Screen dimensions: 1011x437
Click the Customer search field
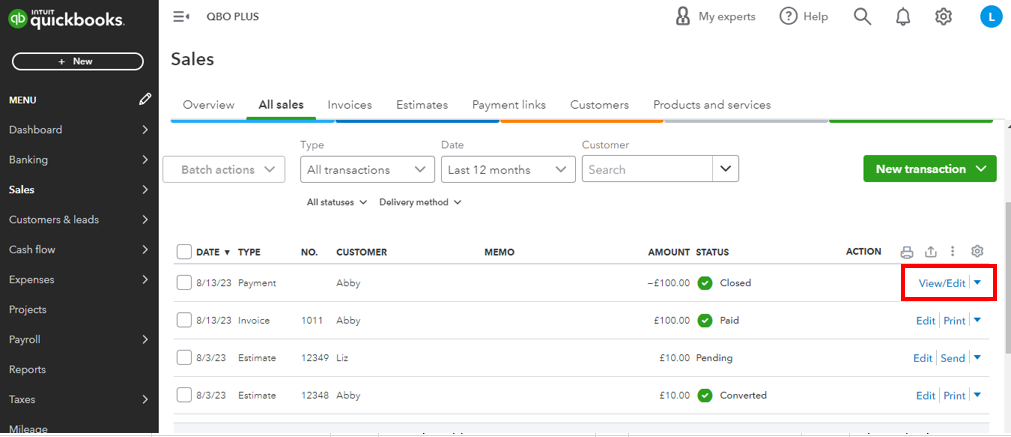(x=647, y=170)
